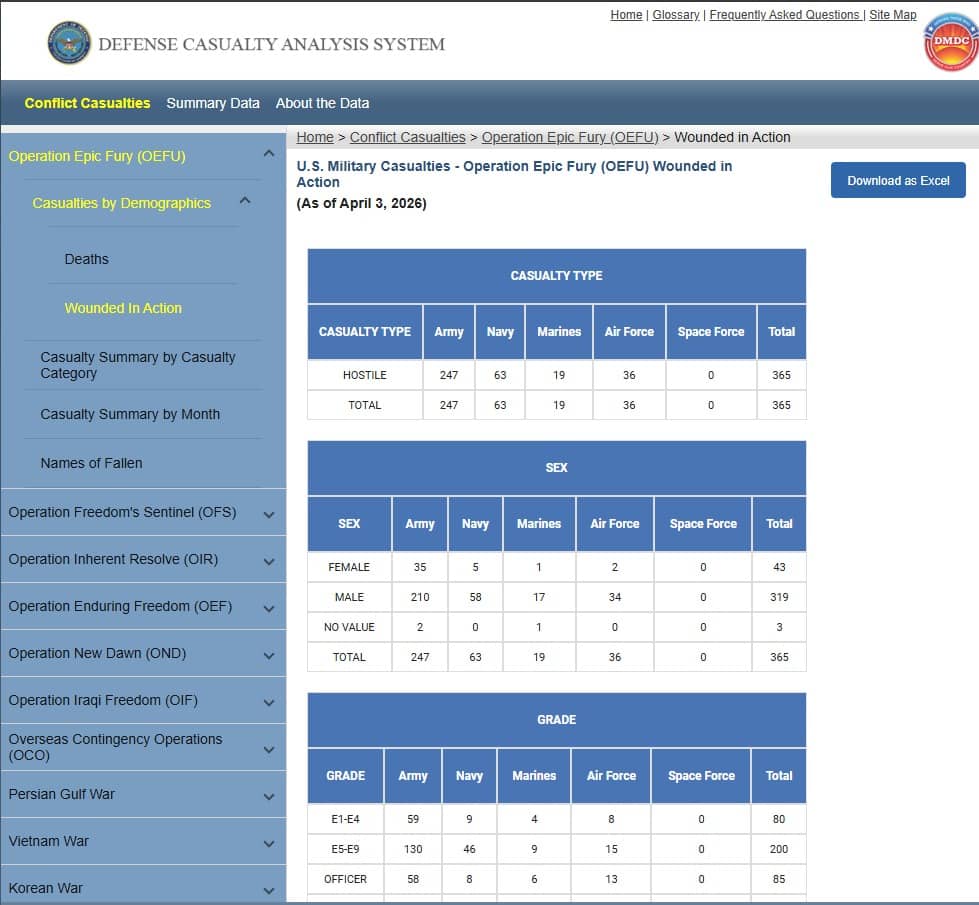Open Frequently Asked Questions link
Image resolution: width=979 pixels, height=905 pixels.
[x=784, y=15]
